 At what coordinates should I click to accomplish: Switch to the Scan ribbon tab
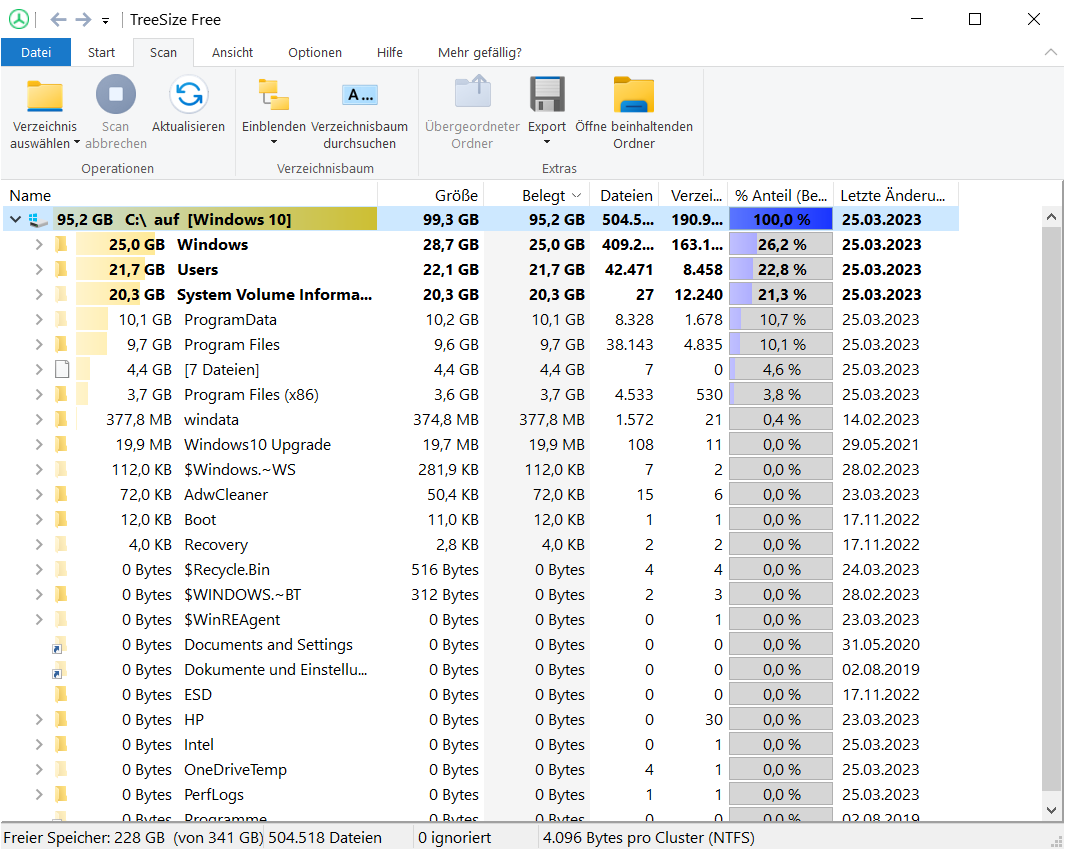(163, 52)
